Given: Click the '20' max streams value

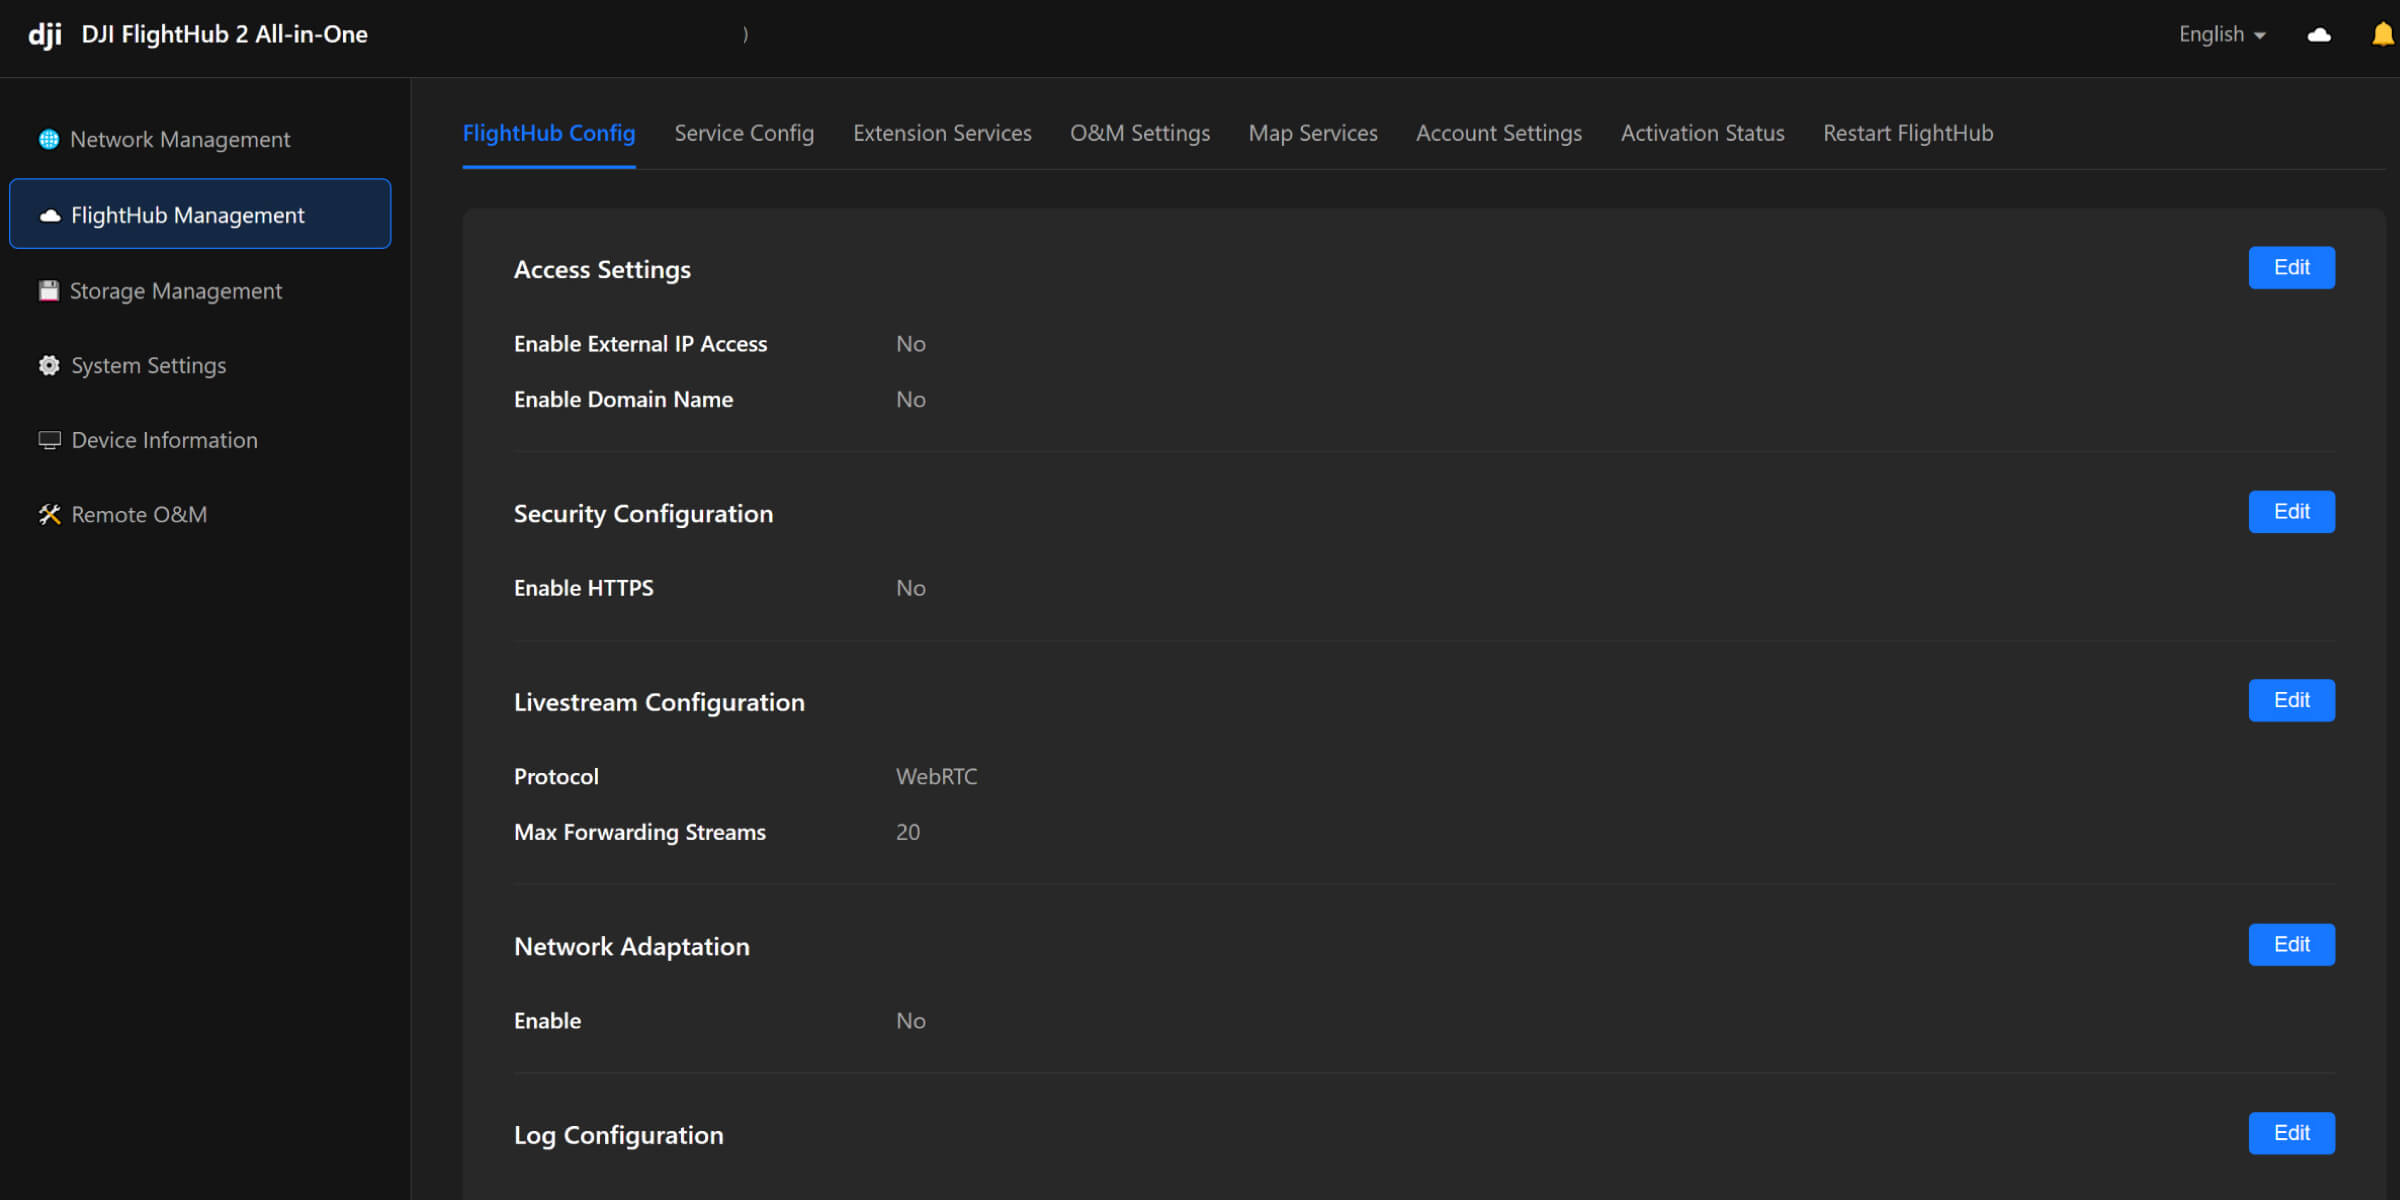Looking at the screenshot, I should point(908,832).
